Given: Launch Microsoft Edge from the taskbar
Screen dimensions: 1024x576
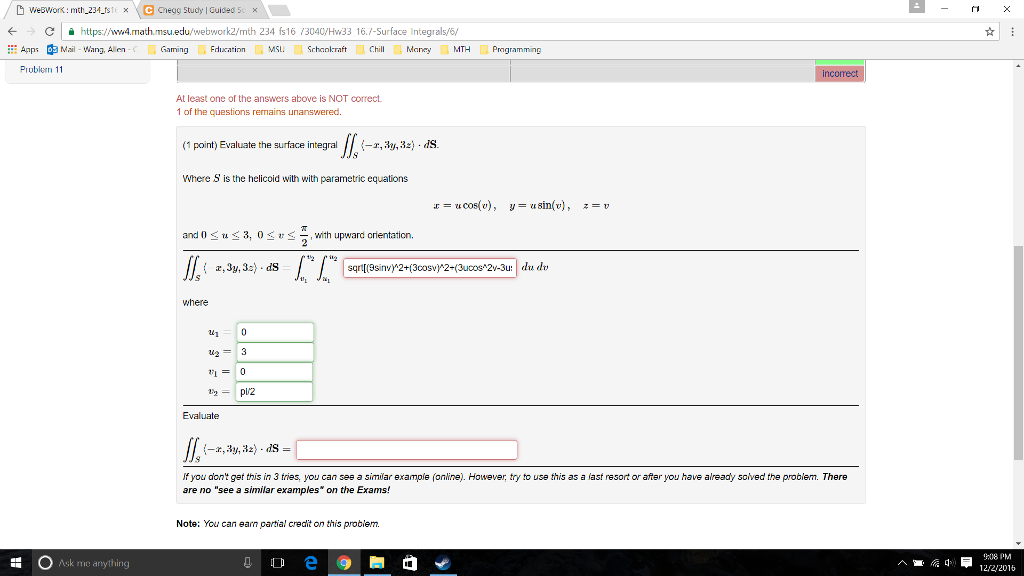Looking at the screenshot, I should click(310, 562).
